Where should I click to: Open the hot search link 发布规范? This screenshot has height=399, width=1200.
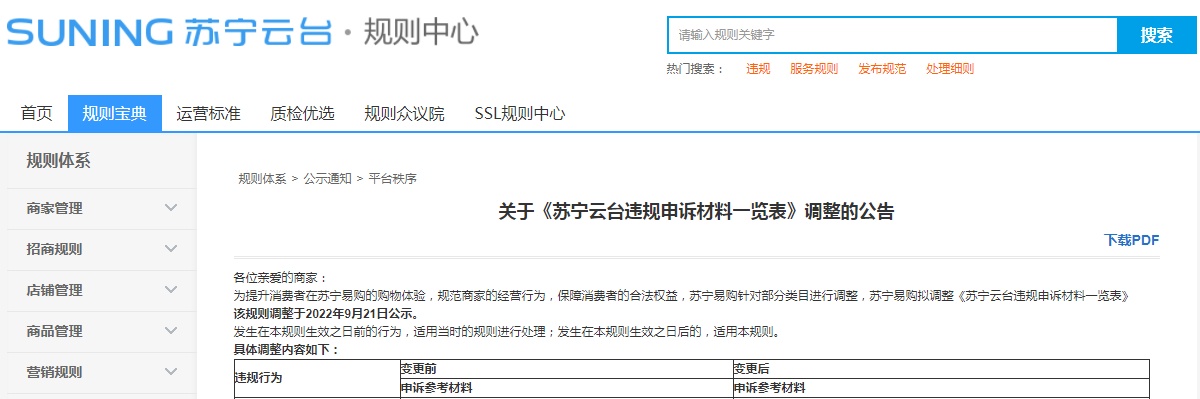coord(882,69)
